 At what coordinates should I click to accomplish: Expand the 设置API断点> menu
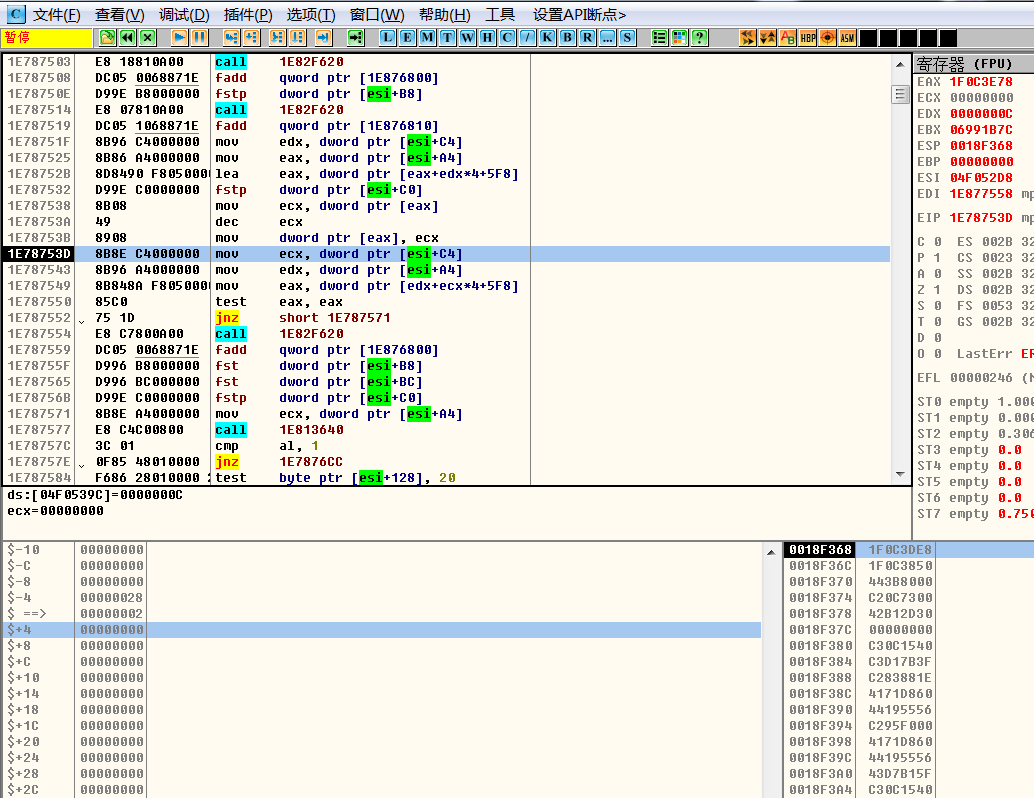tap(580, 14)
